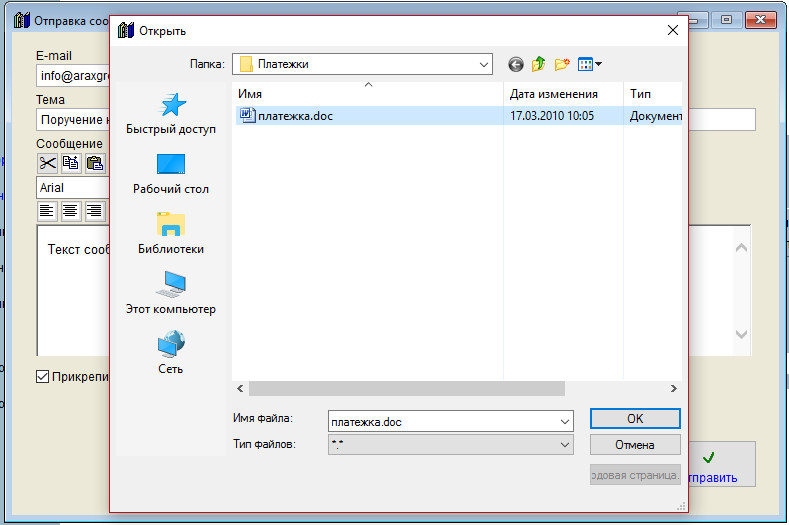Go up one folder level icon
The image size is (789, 525).
coord(539,64)
